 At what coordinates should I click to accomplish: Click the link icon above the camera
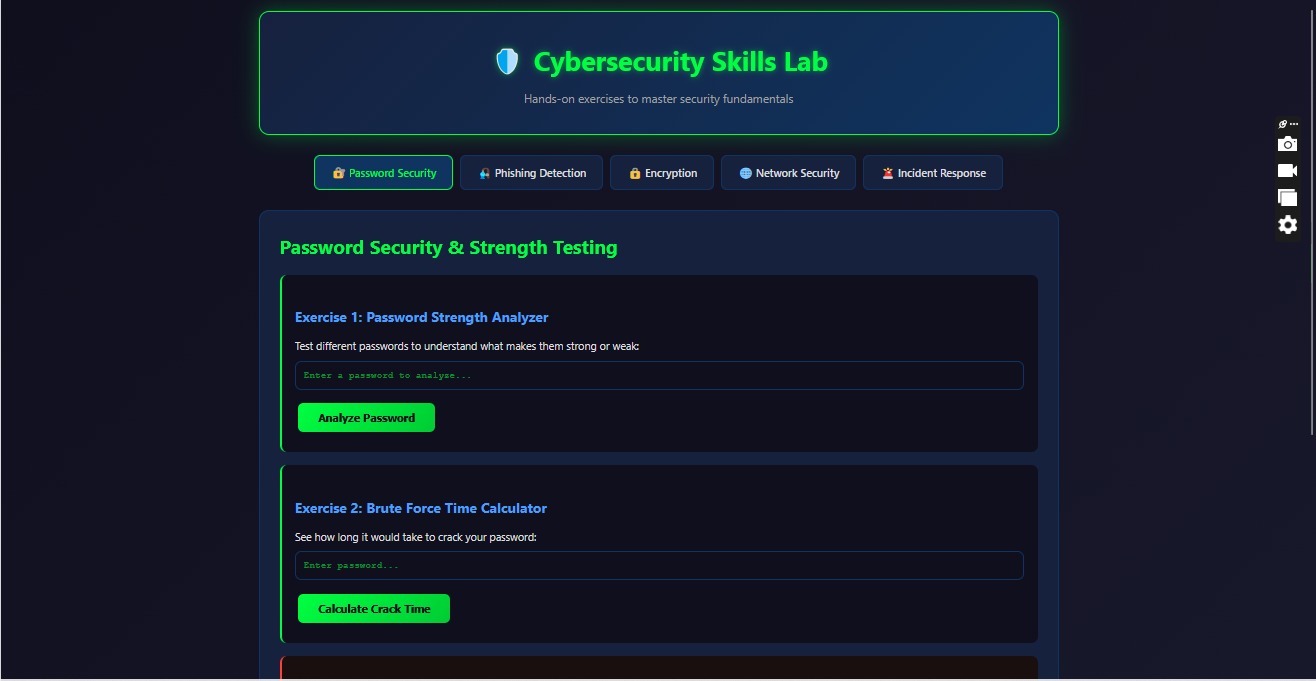(1283, 124)
